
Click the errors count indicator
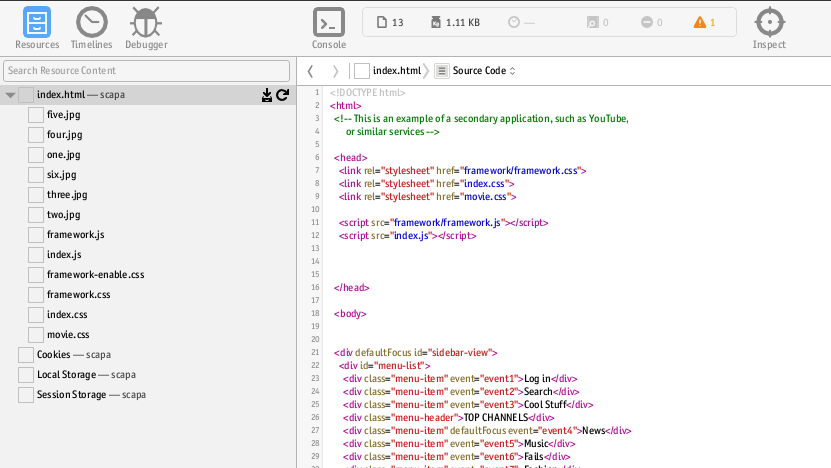(x=651, y=22)
